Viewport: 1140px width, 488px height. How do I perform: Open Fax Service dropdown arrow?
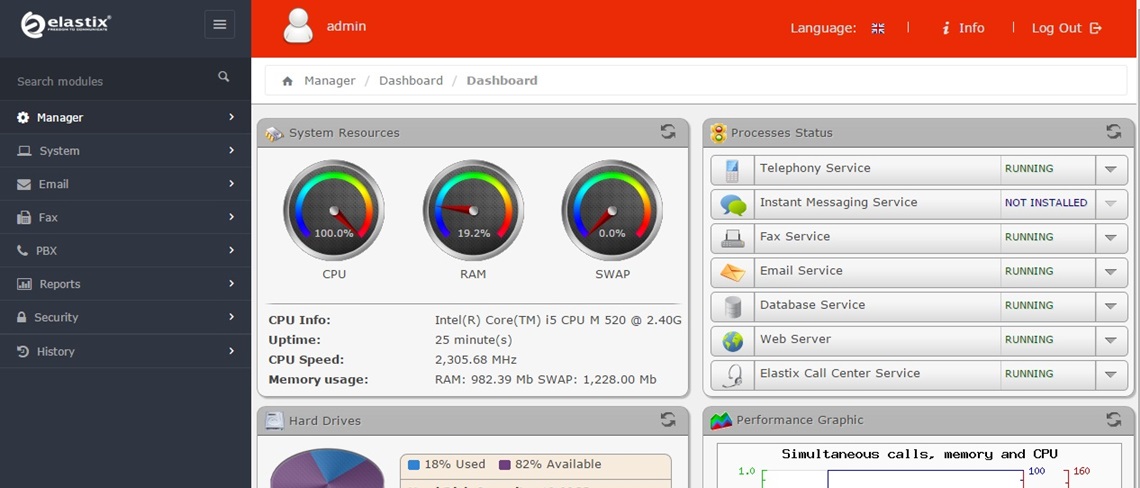pyautogui.click(x=1110, y=238)
